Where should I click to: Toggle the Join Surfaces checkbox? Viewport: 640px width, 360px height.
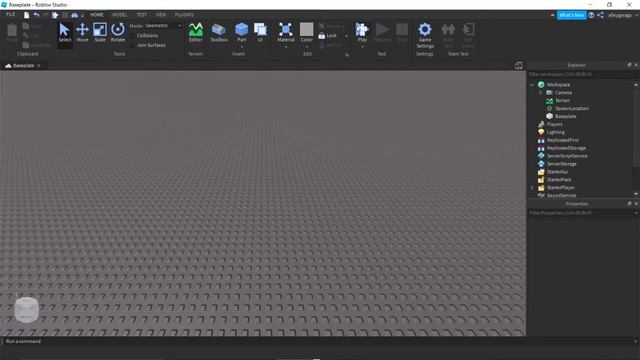coord(132,45)
